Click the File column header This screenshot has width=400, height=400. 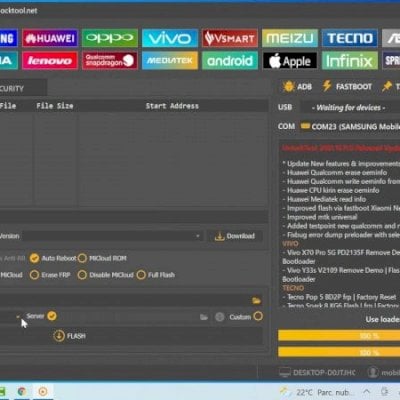pyautogui.click(x=8, y=106)
